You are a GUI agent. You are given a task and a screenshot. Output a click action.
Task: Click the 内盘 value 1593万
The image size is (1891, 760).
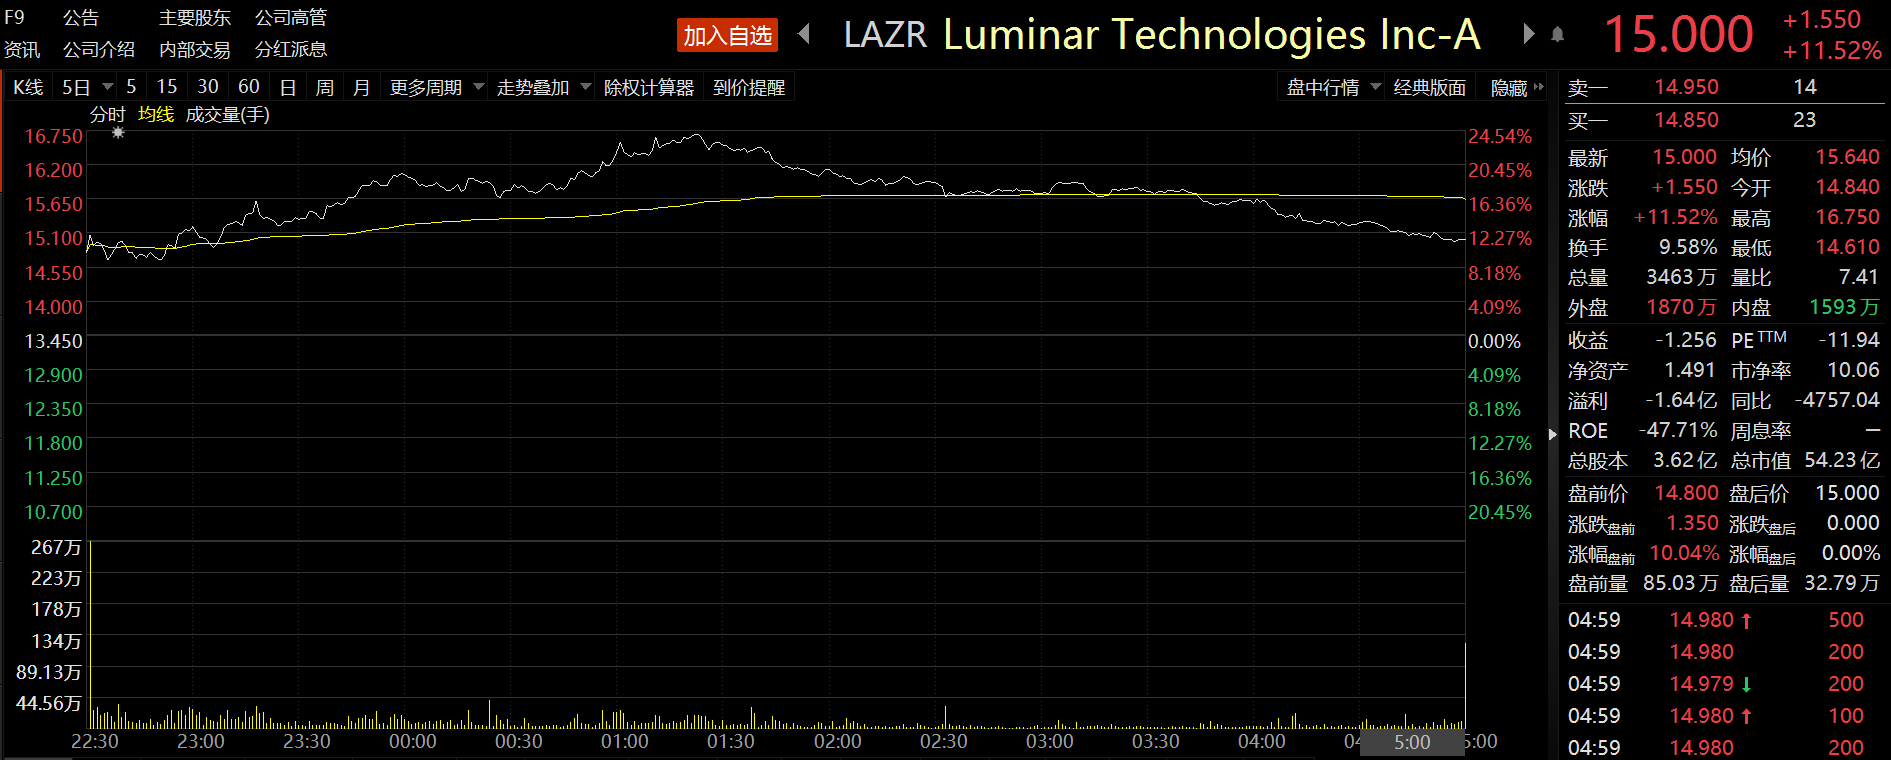pos(1845,307)
